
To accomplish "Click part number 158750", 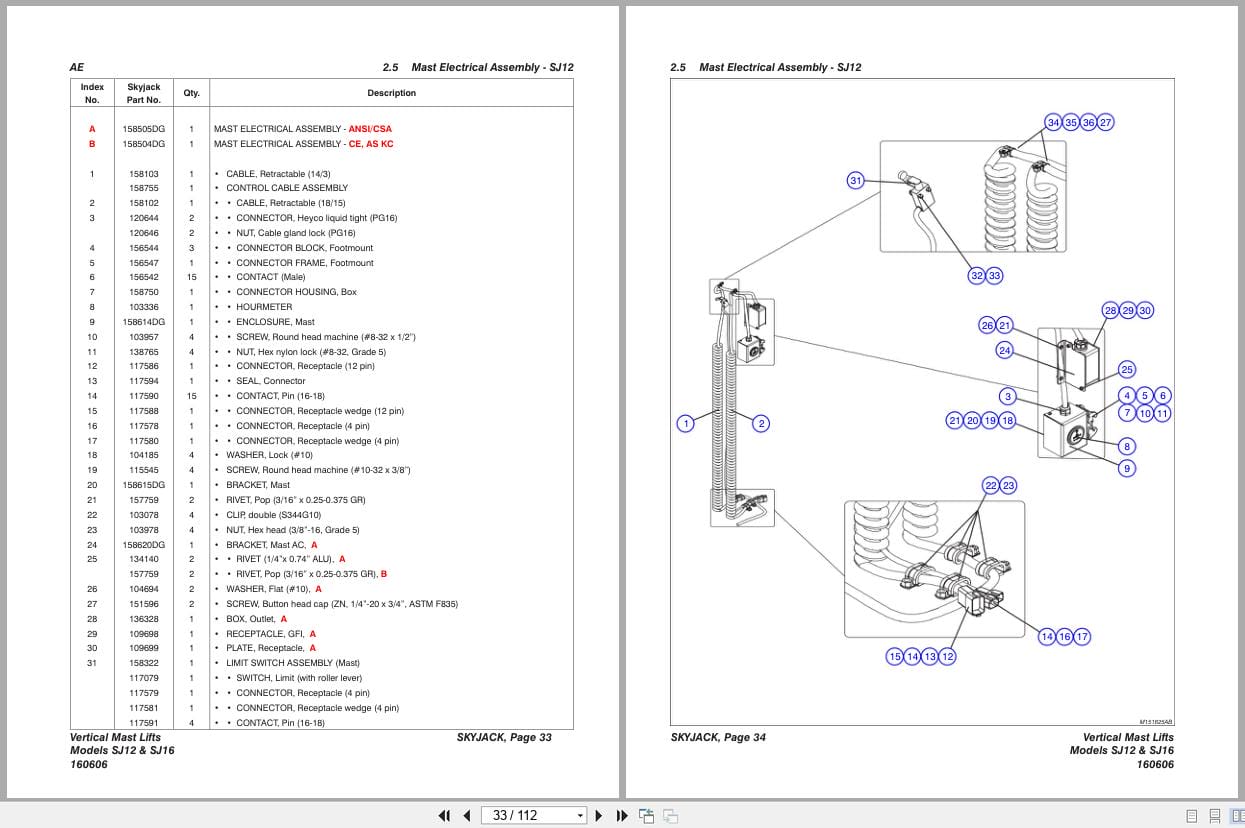I will (x=144, y=292).
